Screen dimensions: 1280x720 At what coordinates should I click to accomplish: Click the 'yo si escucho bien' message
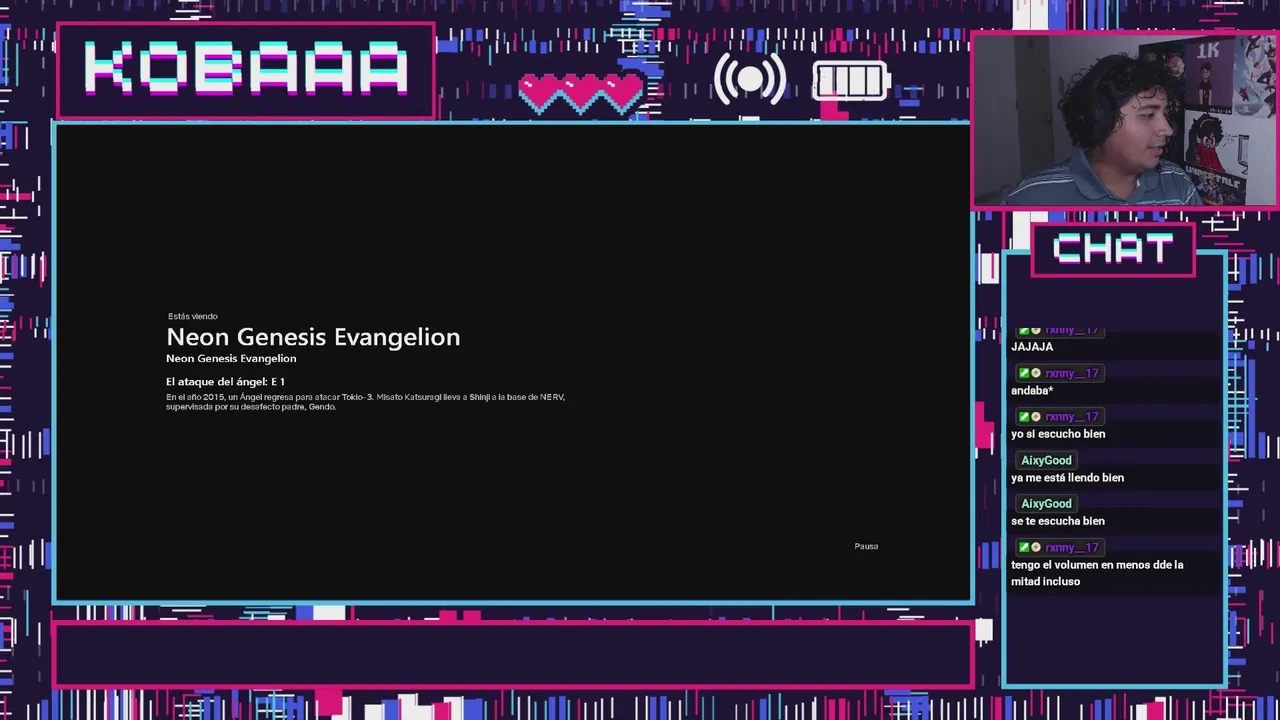[x=1058, y=434]
